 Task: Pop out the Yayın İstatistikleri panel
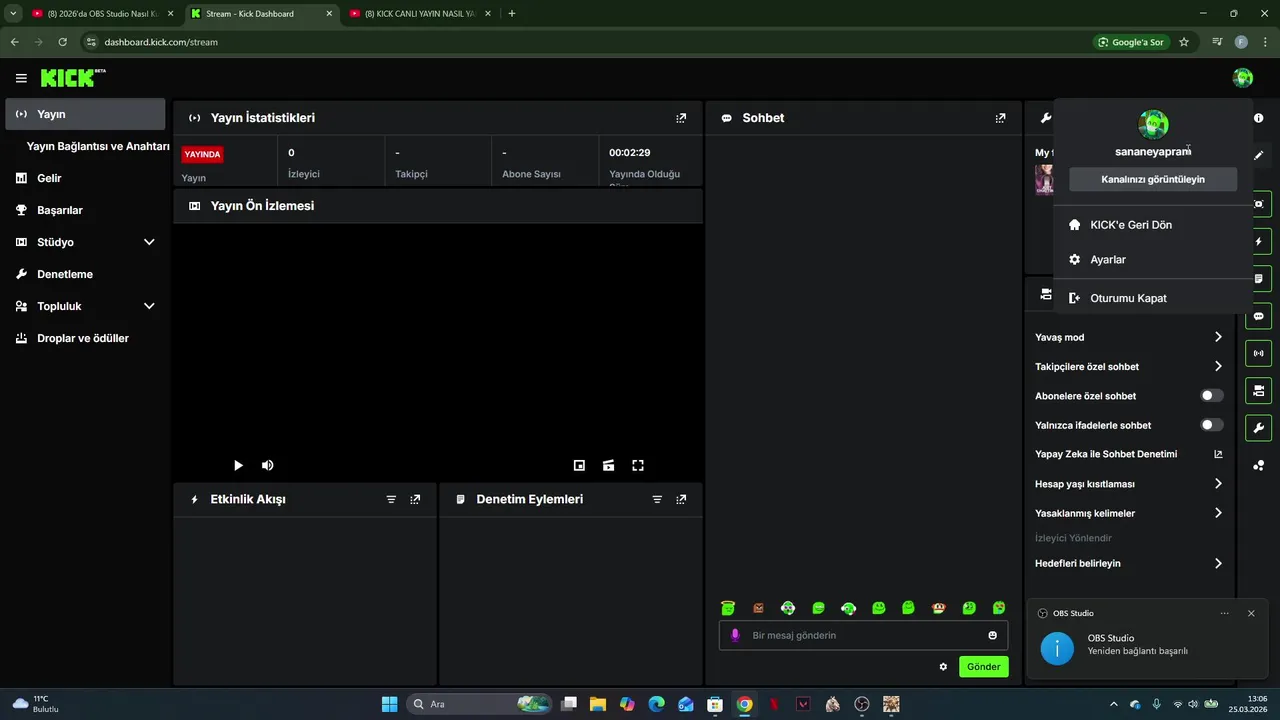681,118
